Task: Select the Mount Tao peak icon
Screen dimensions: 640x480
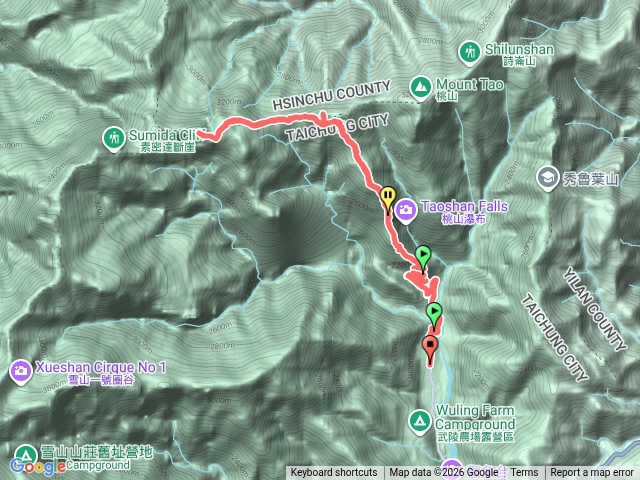Action: tap(420, 87)
